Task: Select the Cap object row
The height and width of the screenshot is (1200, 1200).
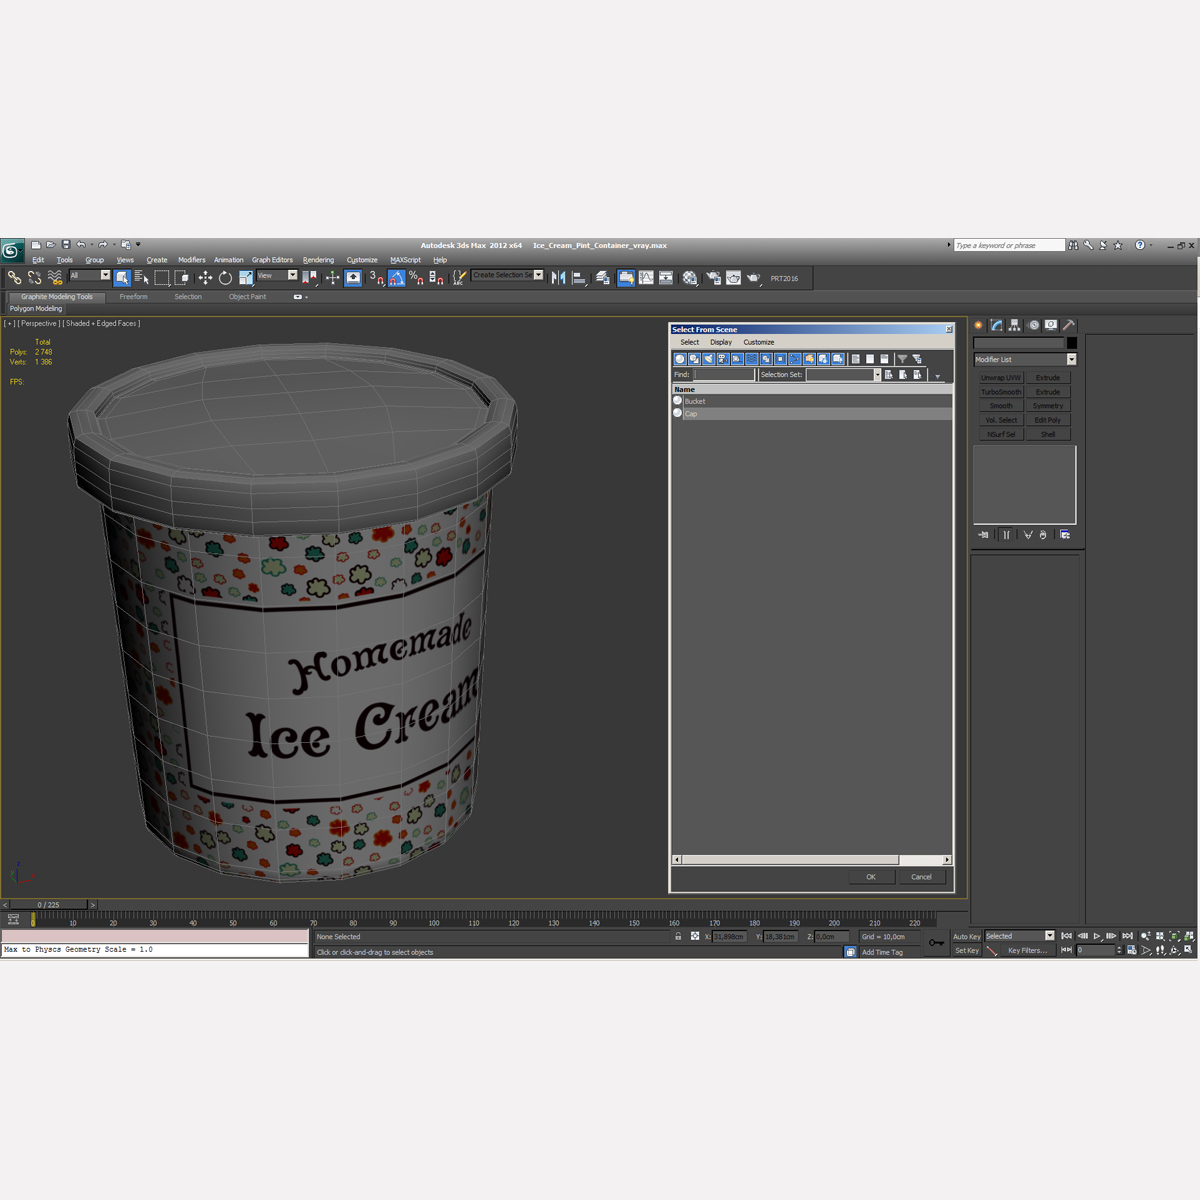Action: (812, 413)
